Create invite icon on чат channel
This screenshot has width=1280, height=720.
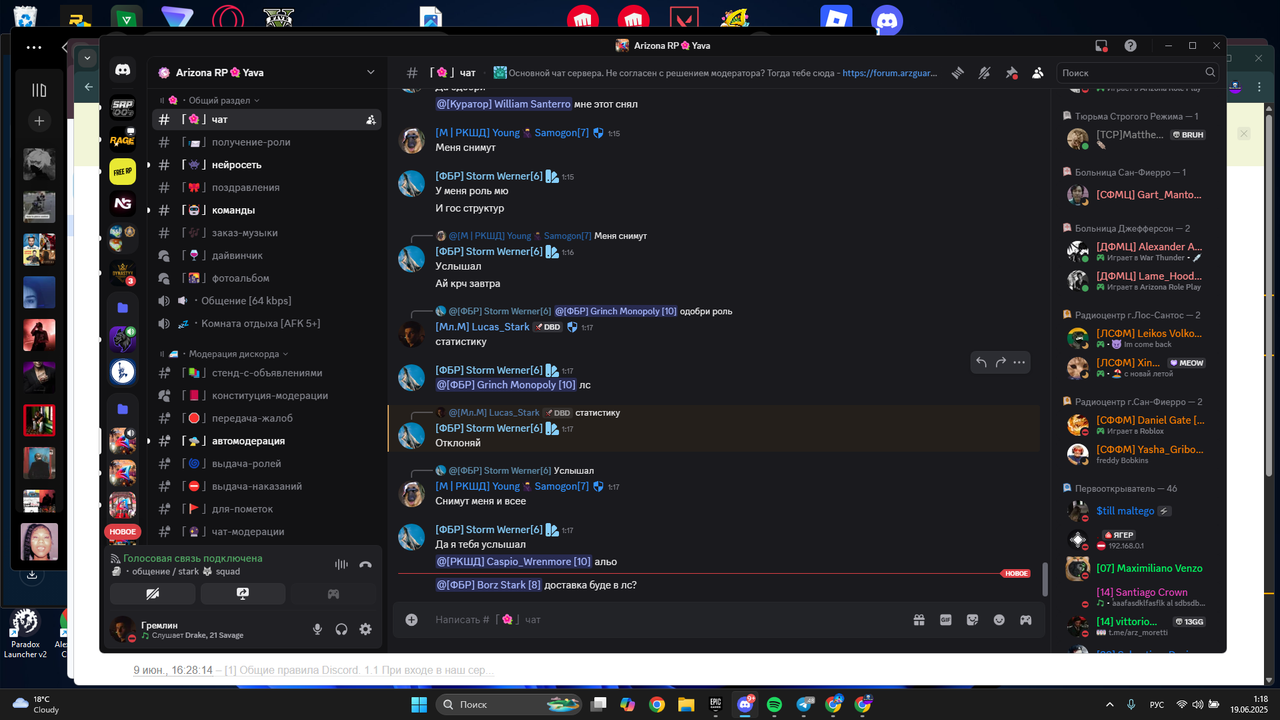click(x=371, y=119)
